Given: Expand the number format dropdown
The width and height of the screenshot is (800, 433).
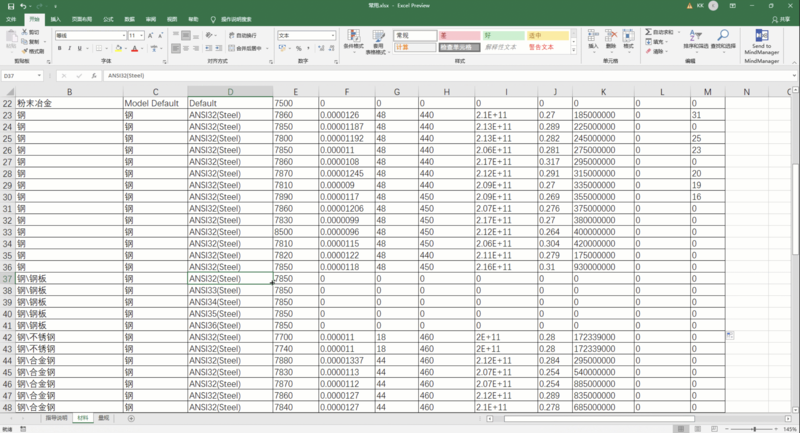Looking at the screenshot, I should 333,35.
